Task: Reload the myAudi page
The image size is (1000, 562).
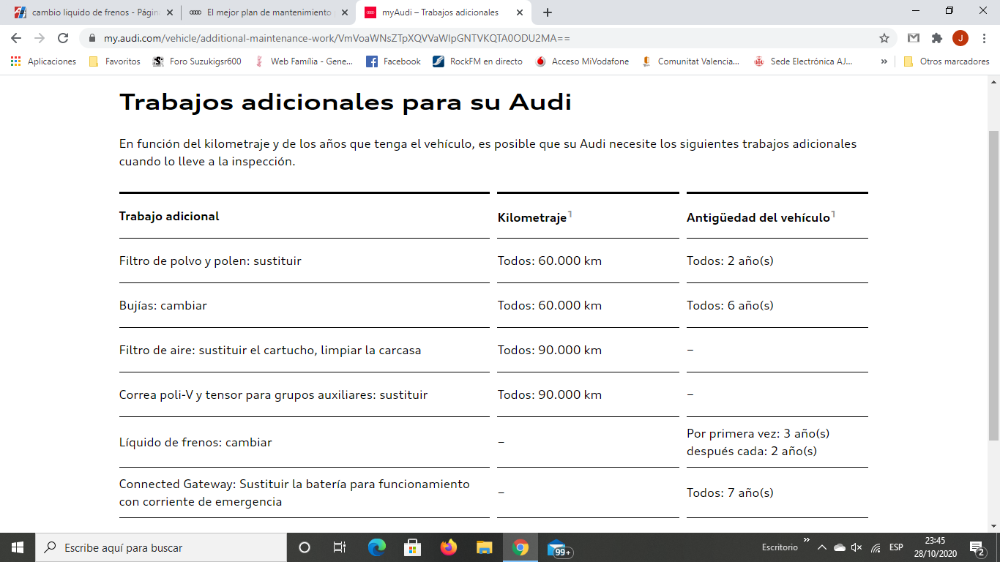Action: click(x=62, y=38)
